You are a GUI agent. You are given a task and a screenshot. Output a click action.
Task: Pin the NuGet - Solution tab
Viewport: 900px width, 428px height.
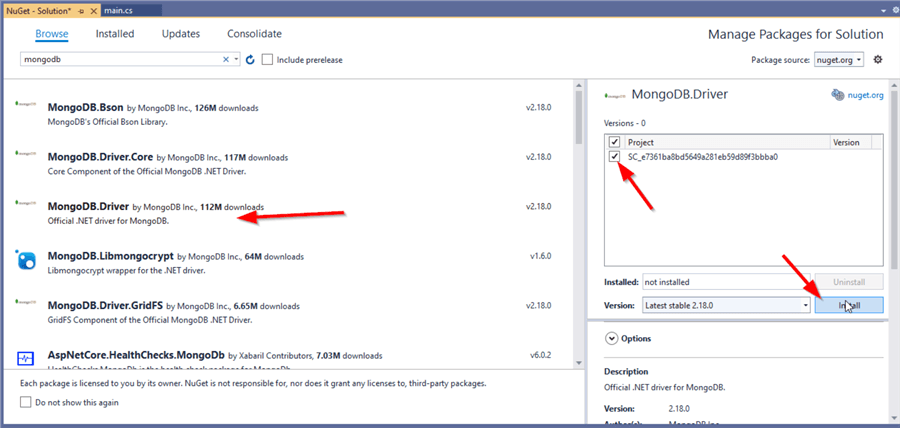(x=81, y=11)
